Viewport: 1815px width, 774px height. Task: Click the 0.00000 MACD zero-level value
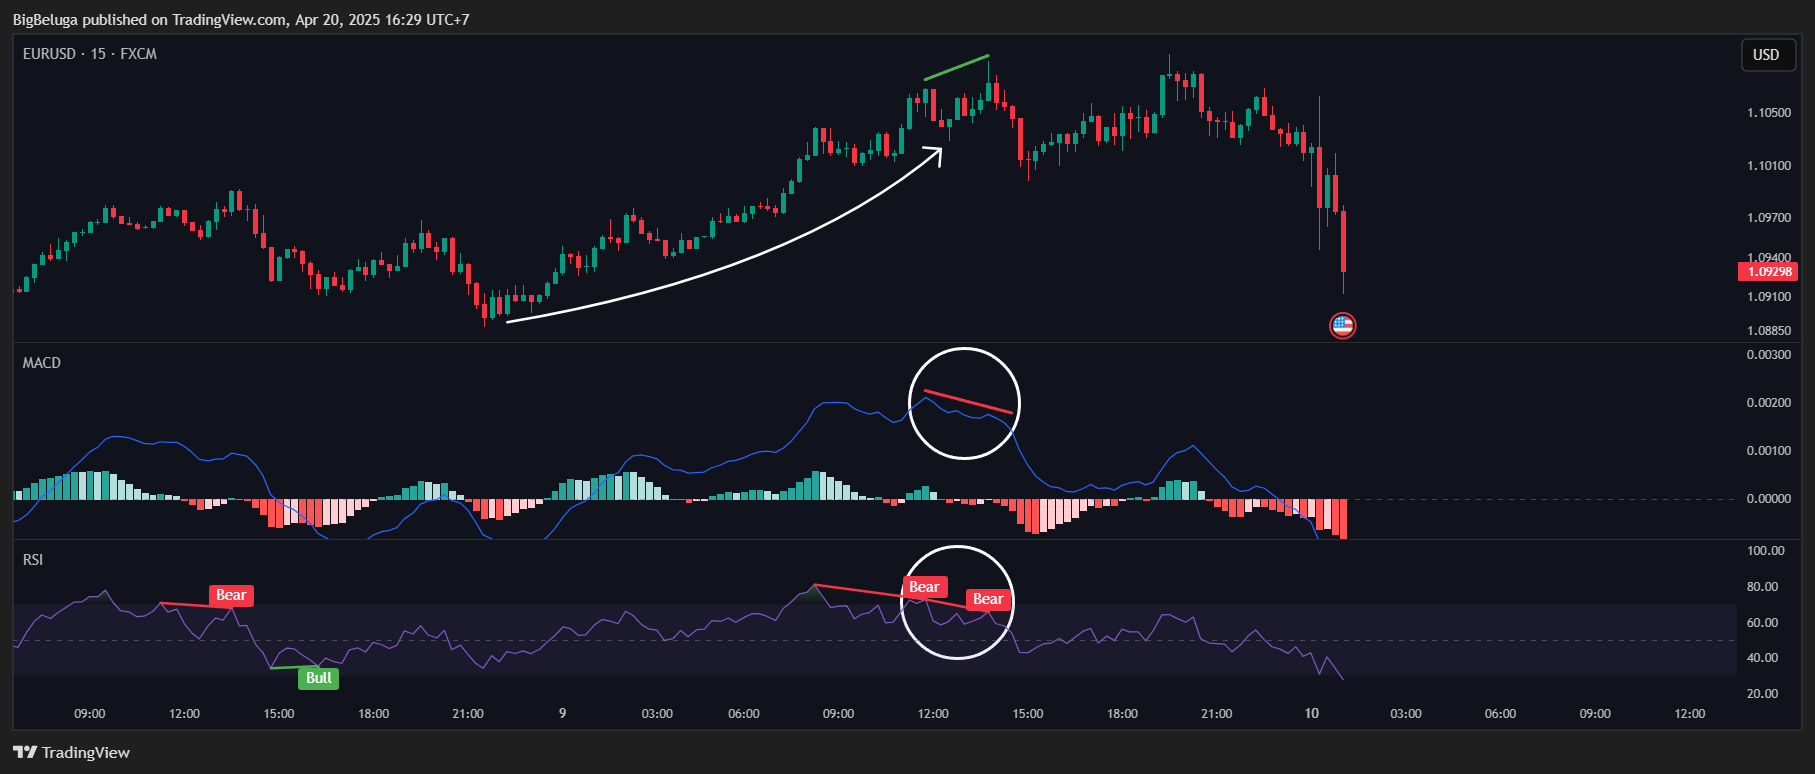1769,499
